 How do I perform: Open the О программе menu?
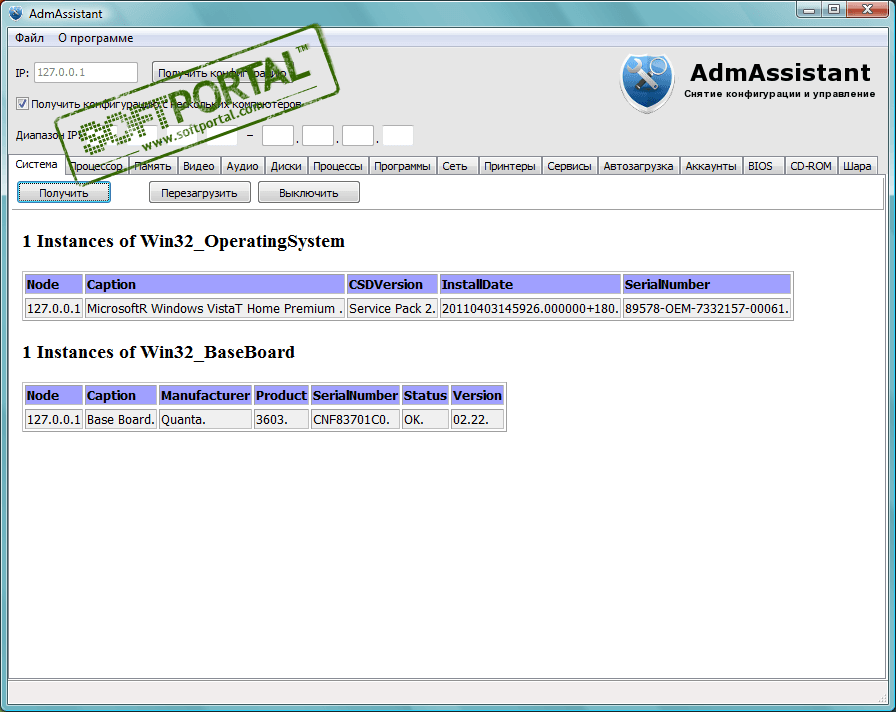pos(95,38)
